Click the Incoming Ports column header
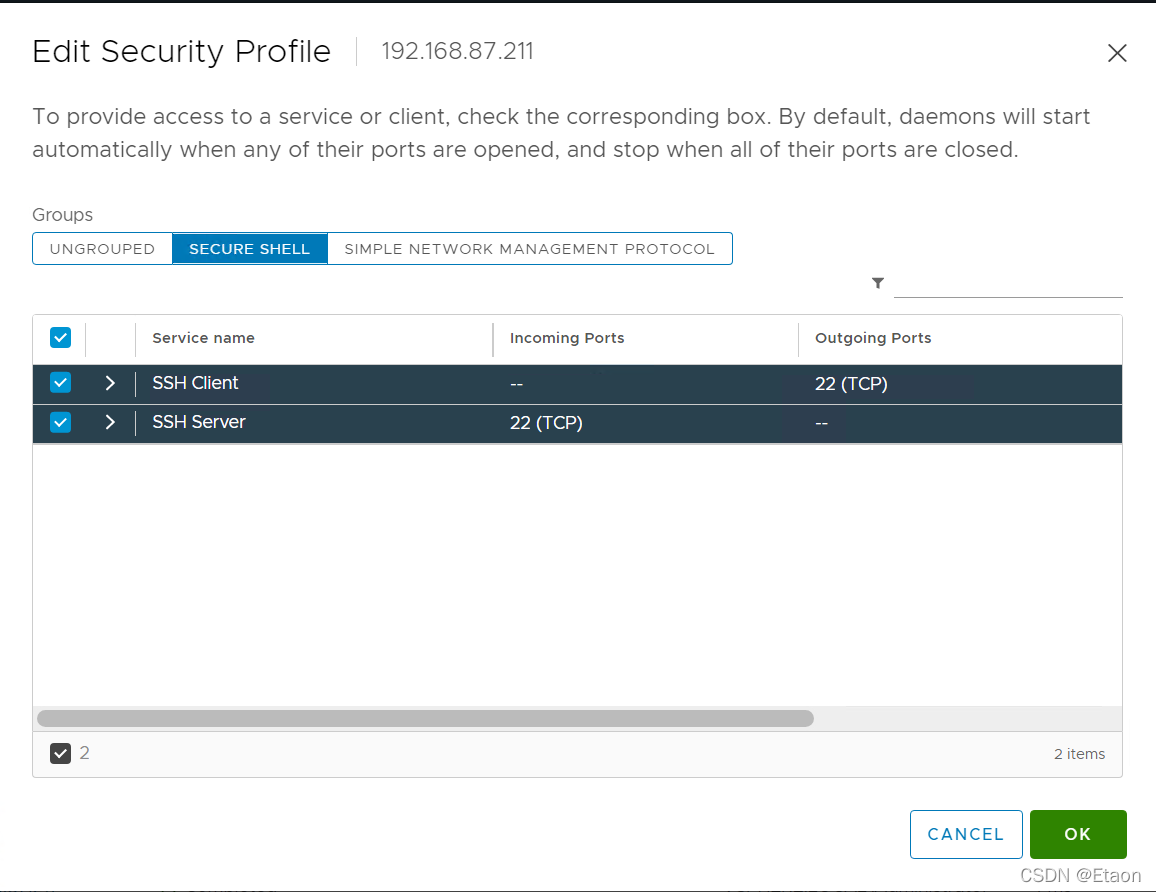The height and width of the screenshot is (892, 1156). click(567, 338)
